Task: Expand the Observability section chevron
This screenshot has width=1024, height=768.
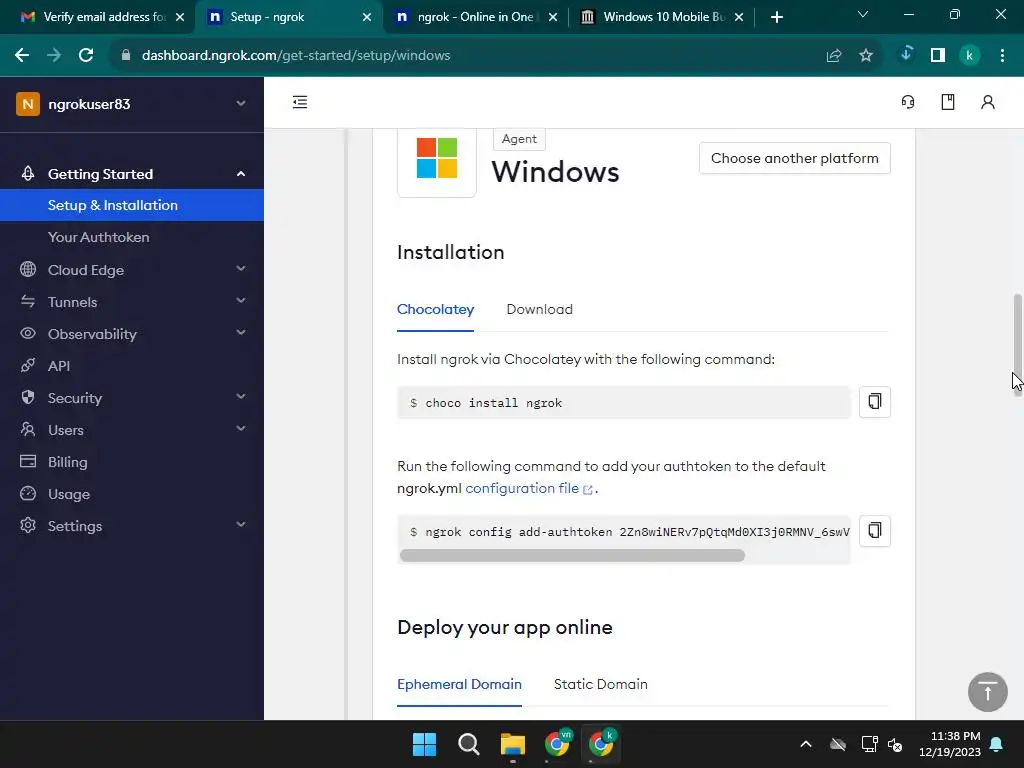Action: point(241,332)
